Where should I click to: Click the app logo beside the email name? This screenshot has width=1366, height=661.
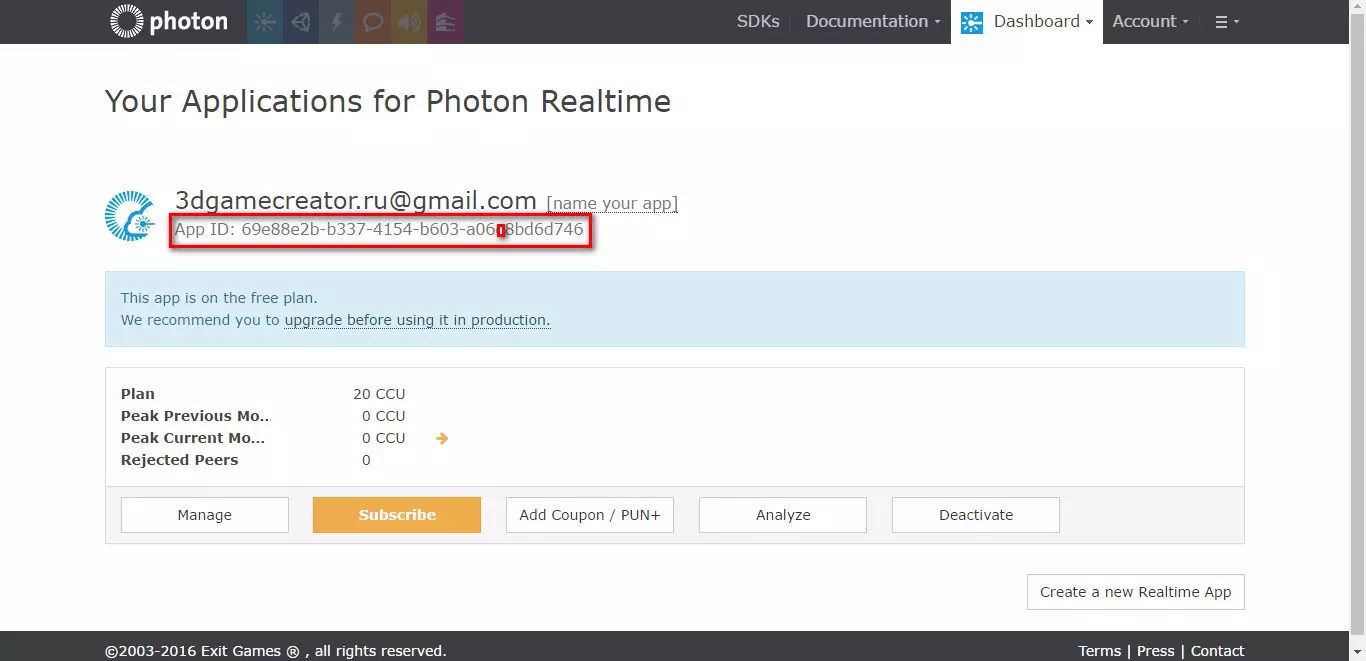coord(130,215)
